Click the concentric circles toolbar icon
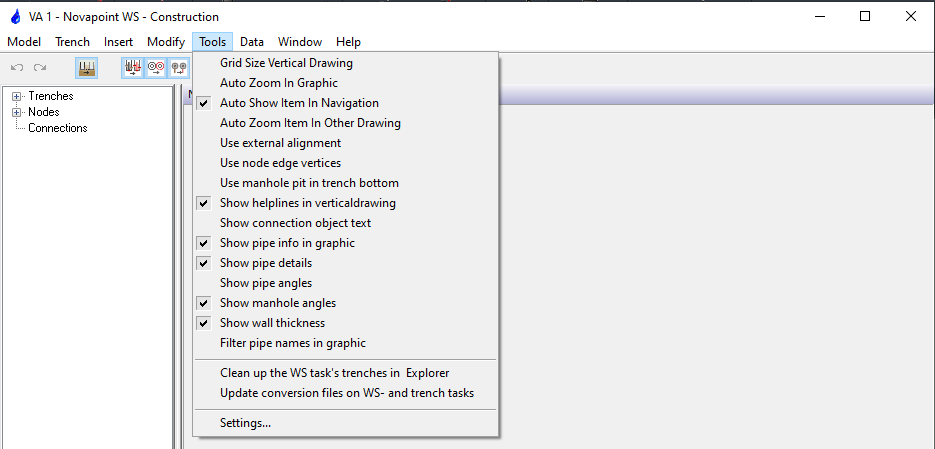The width and height of the screenshot is (935, 449). pos(156,68)
